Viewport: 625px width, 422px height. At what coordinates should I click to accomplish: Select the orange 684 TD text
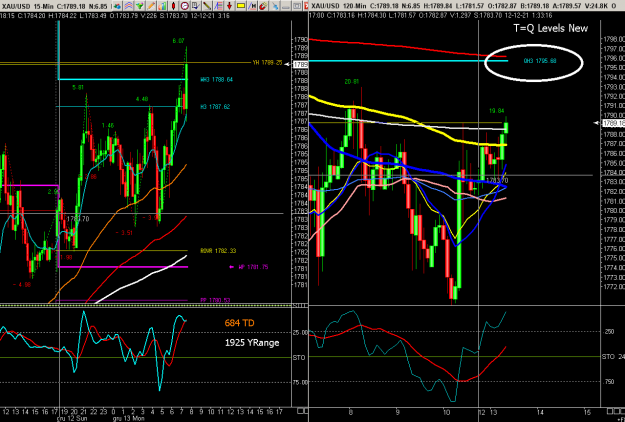239,323
